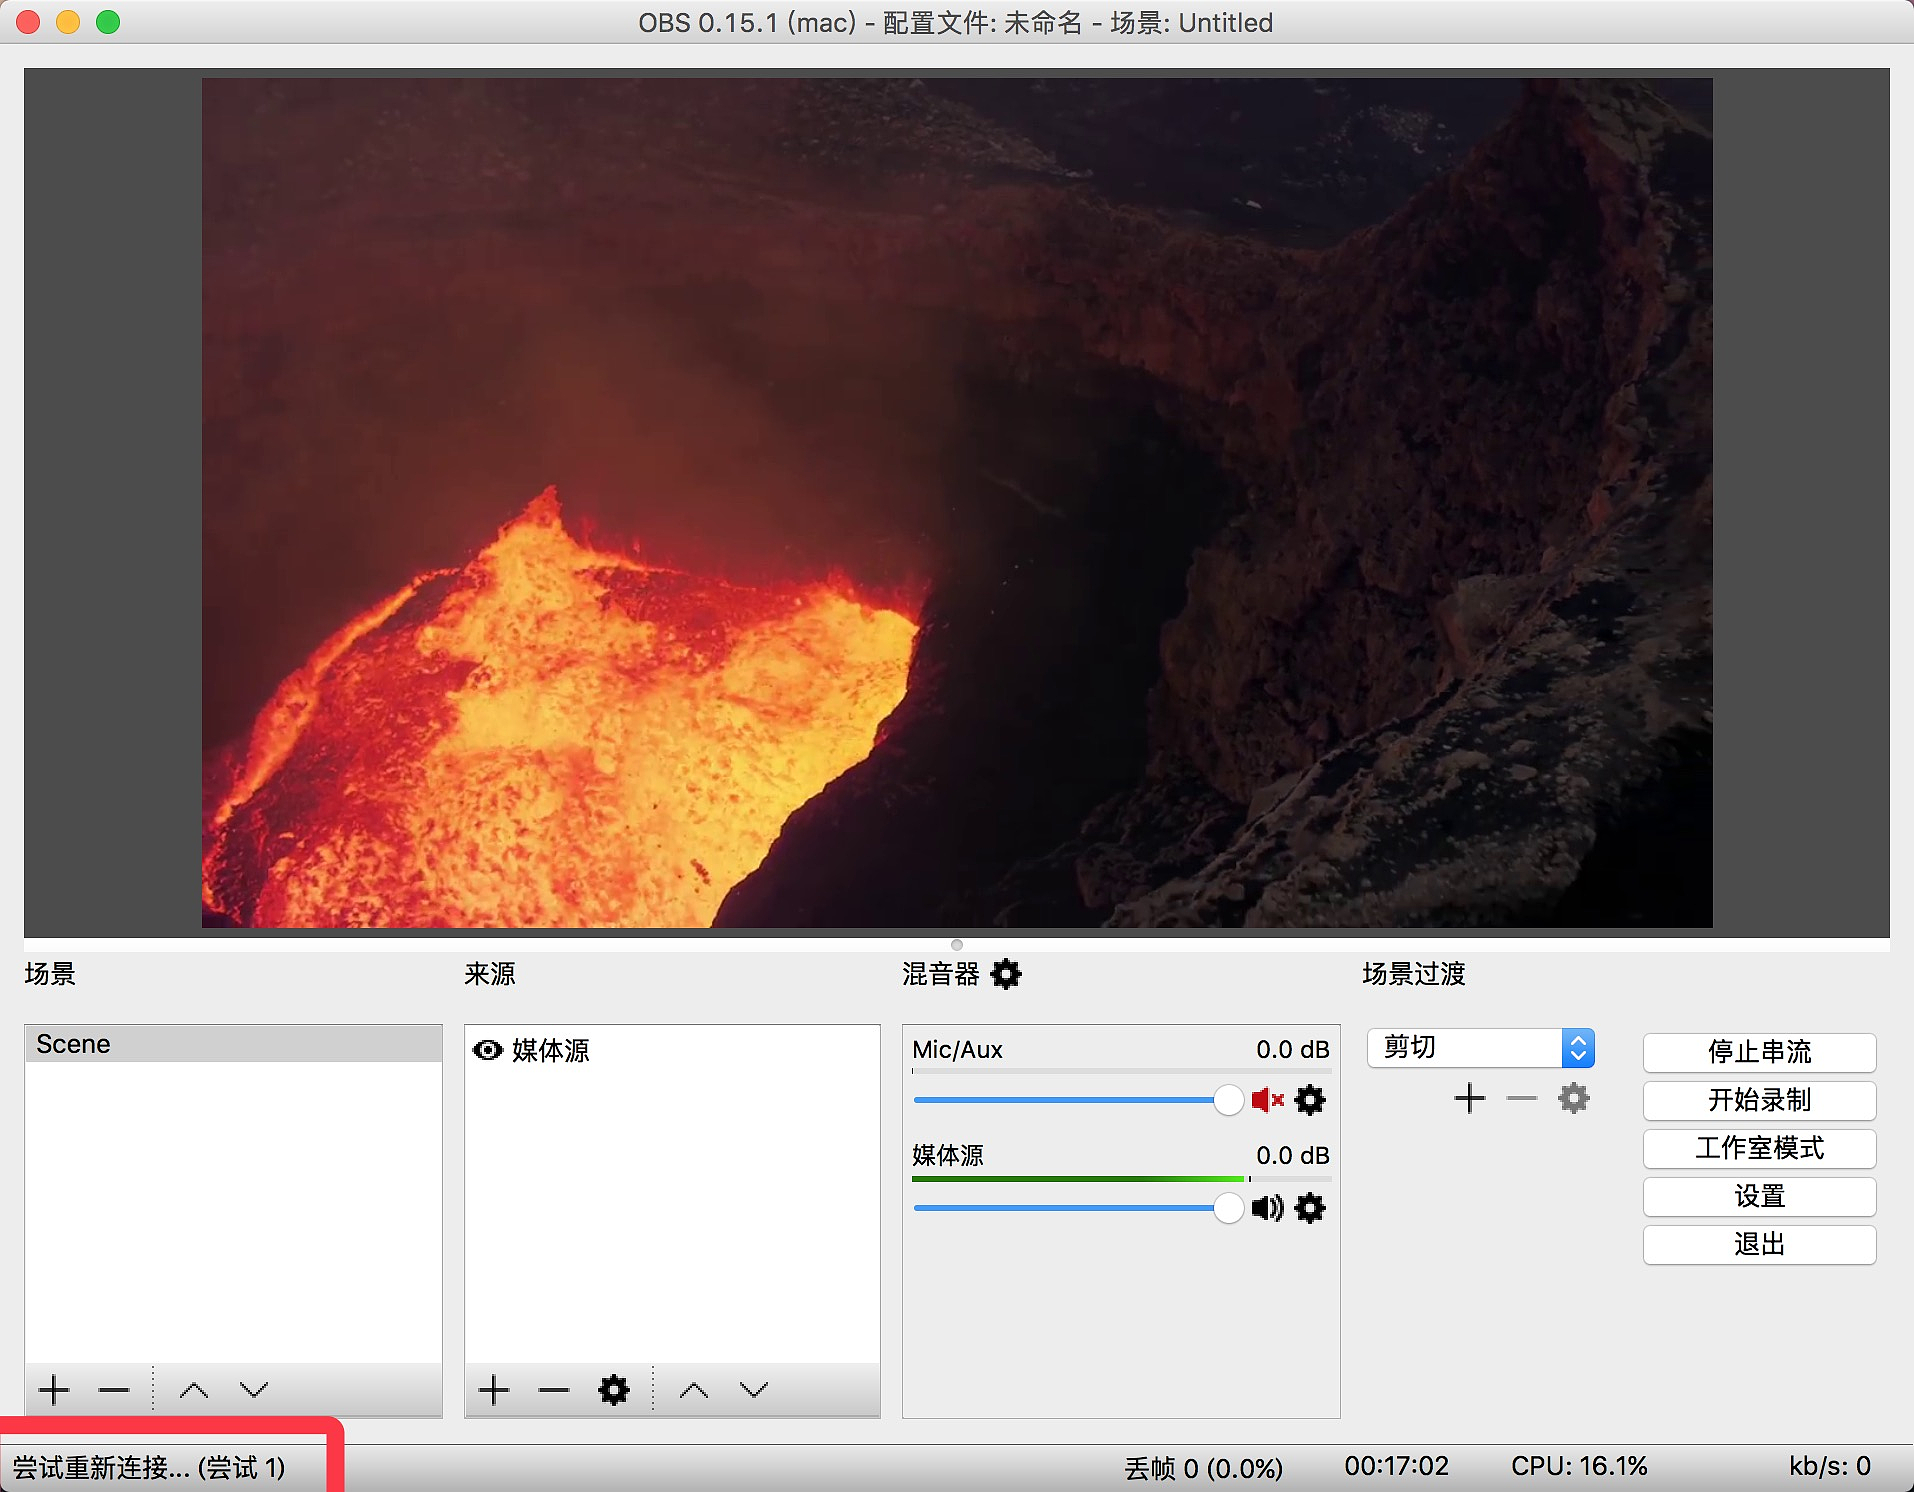Open source properties gear in 来源 toolbar
The height and width of the screenshot is (1492, 1914).
point(614,1390)
